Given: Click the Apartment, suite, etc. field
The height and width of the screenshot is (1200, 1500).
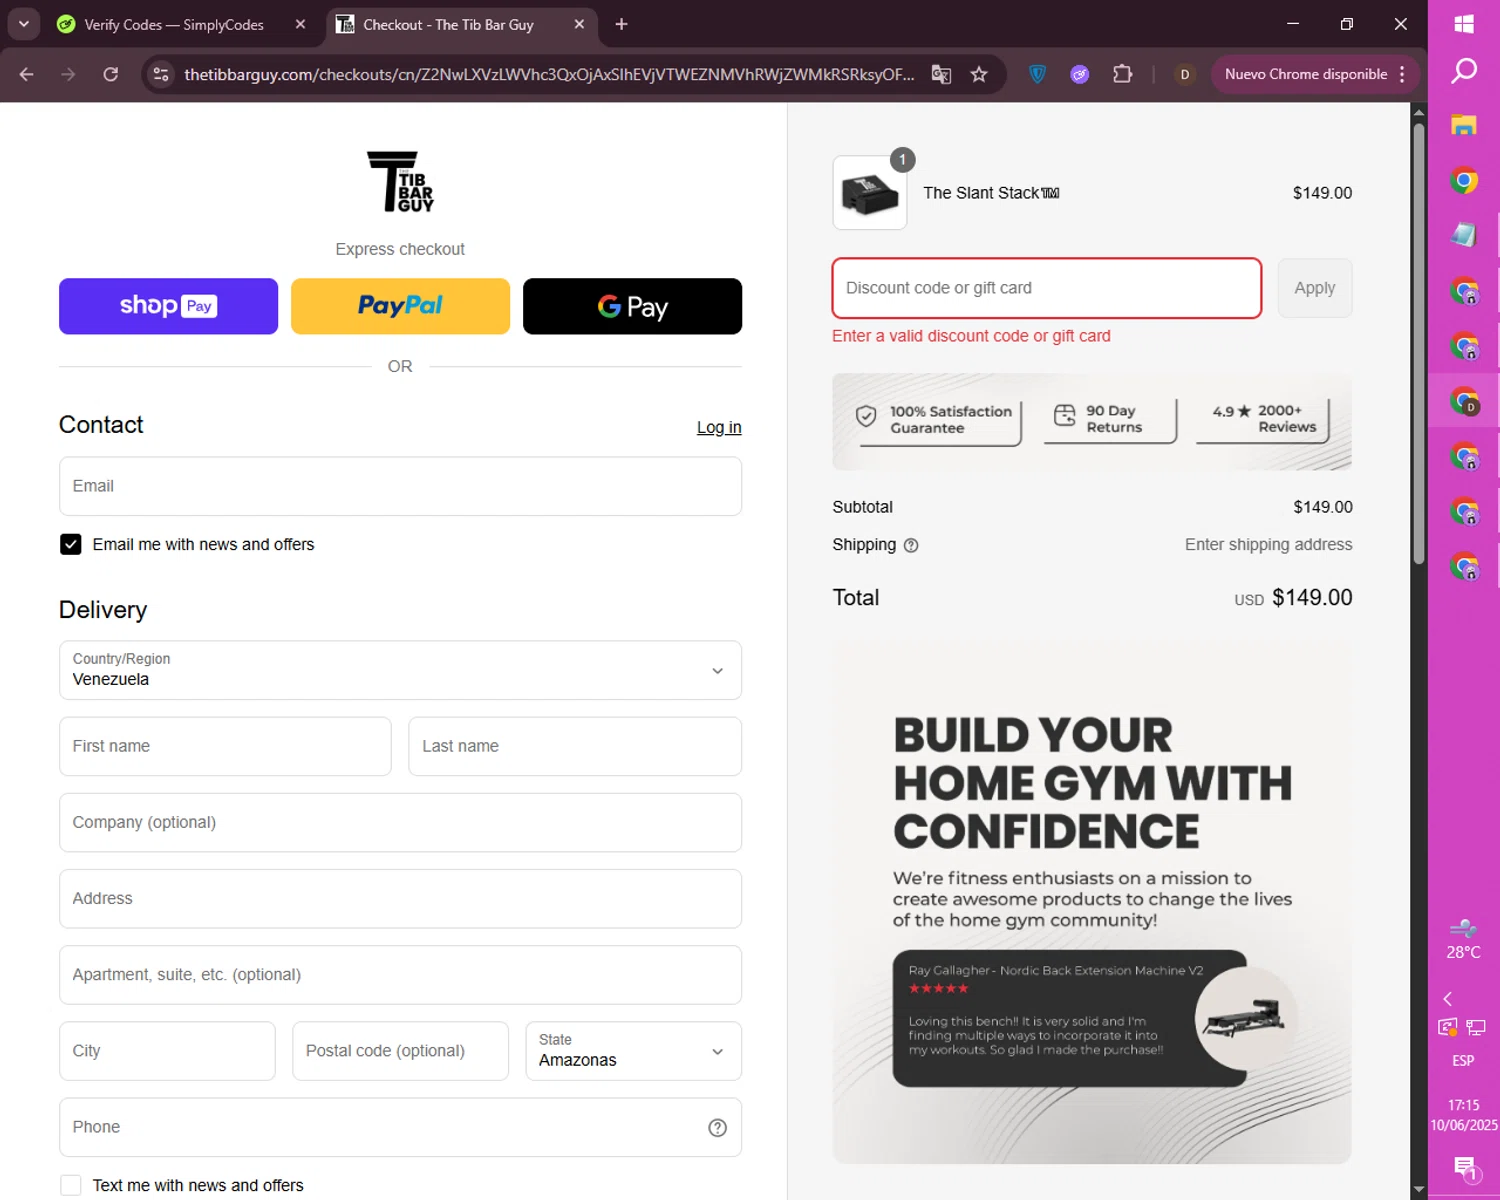Looking at the screenshot, I should click(x=400, y=975).
